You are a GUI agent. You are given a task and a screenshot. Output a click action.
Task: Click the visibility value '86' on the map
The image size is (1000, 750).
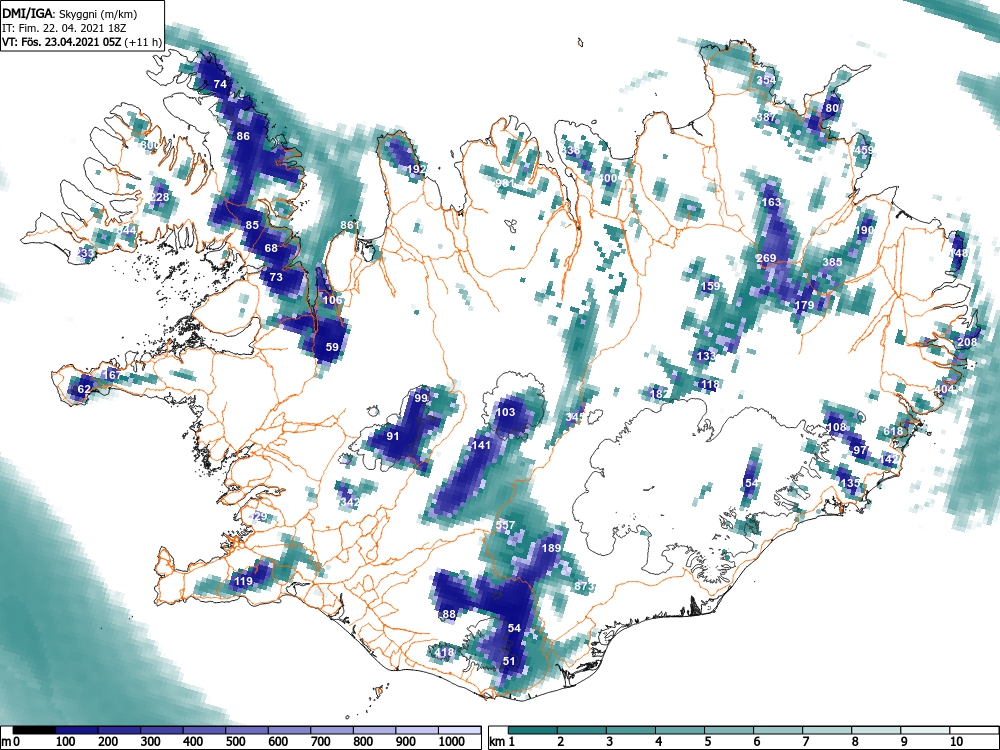tap(243, 136)
